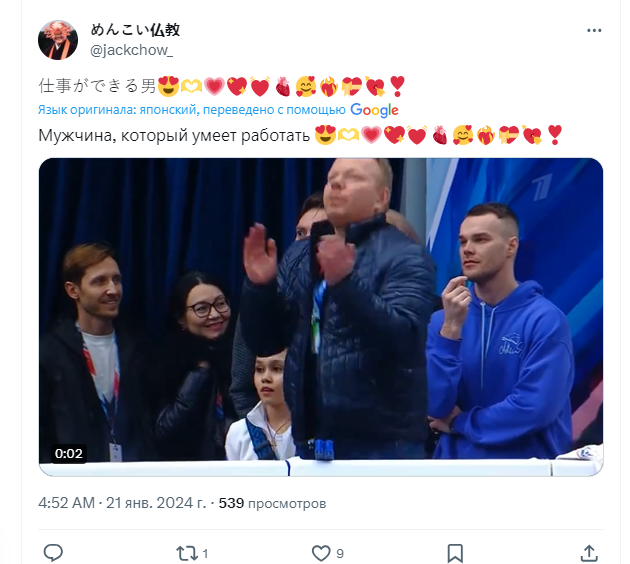Like the tweet with the heart icon
The image size is (630, 564).
321,553
